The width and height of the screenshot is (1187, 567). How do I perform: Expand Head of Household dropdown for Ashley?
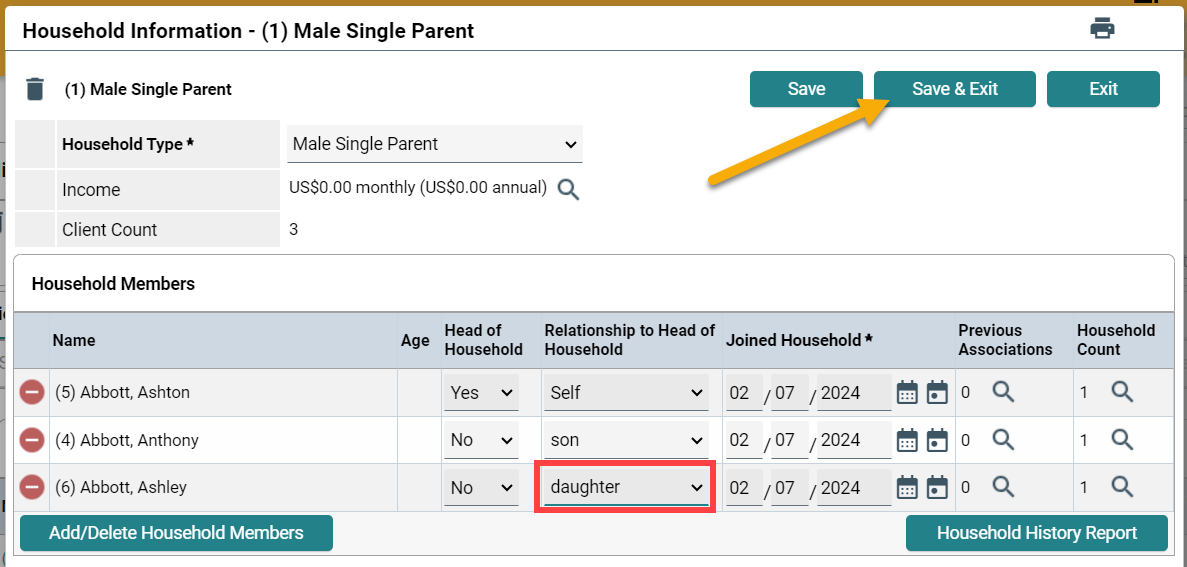coord(481,488)
